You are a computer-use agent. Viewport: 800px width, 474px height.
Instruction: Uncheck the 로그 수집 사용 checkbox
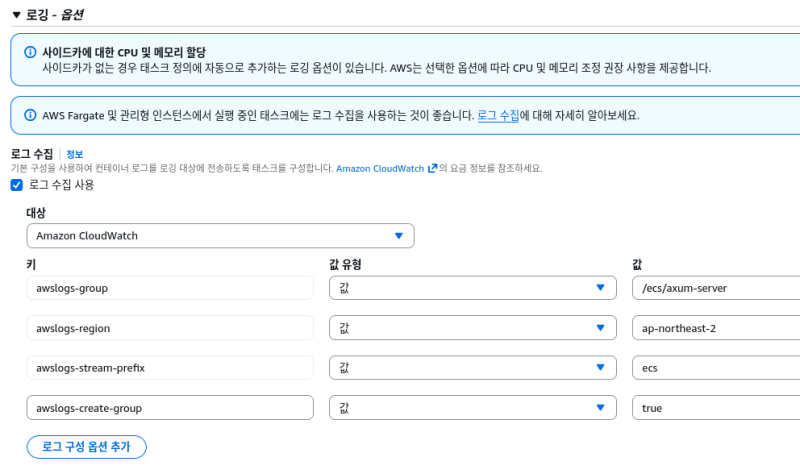pyautogui.click(x=17, y=185)
